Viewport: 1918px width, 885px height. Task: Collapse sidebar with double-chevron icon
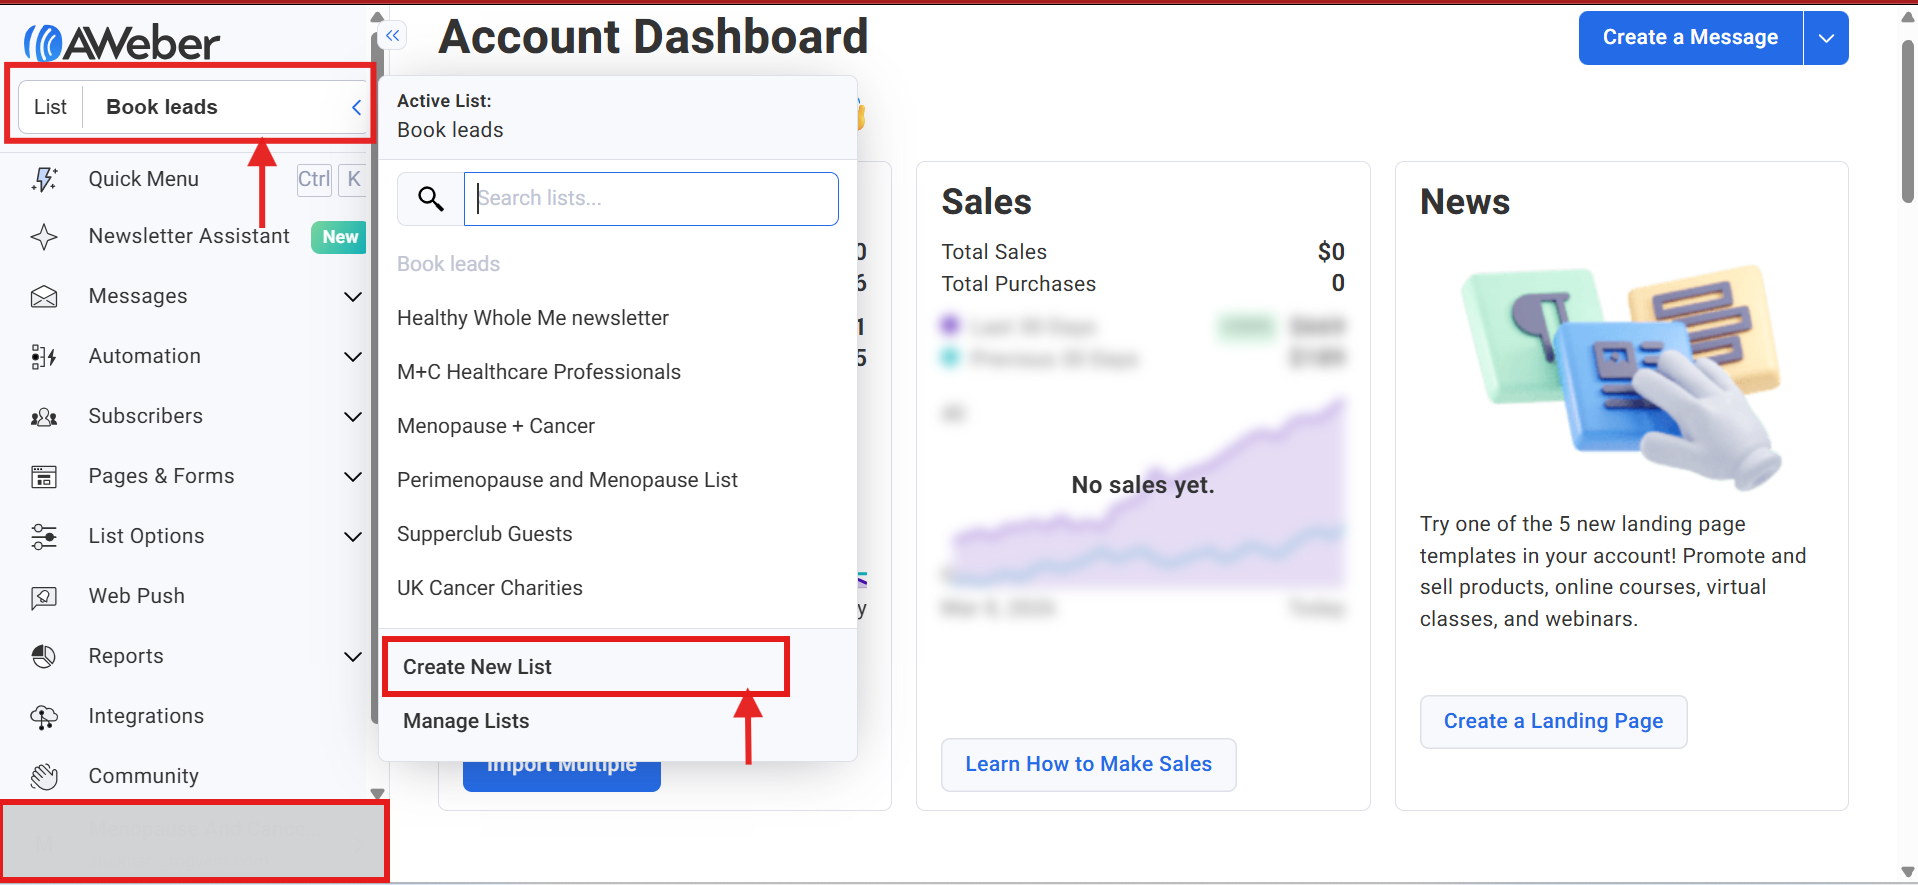(x=393, y=36)
